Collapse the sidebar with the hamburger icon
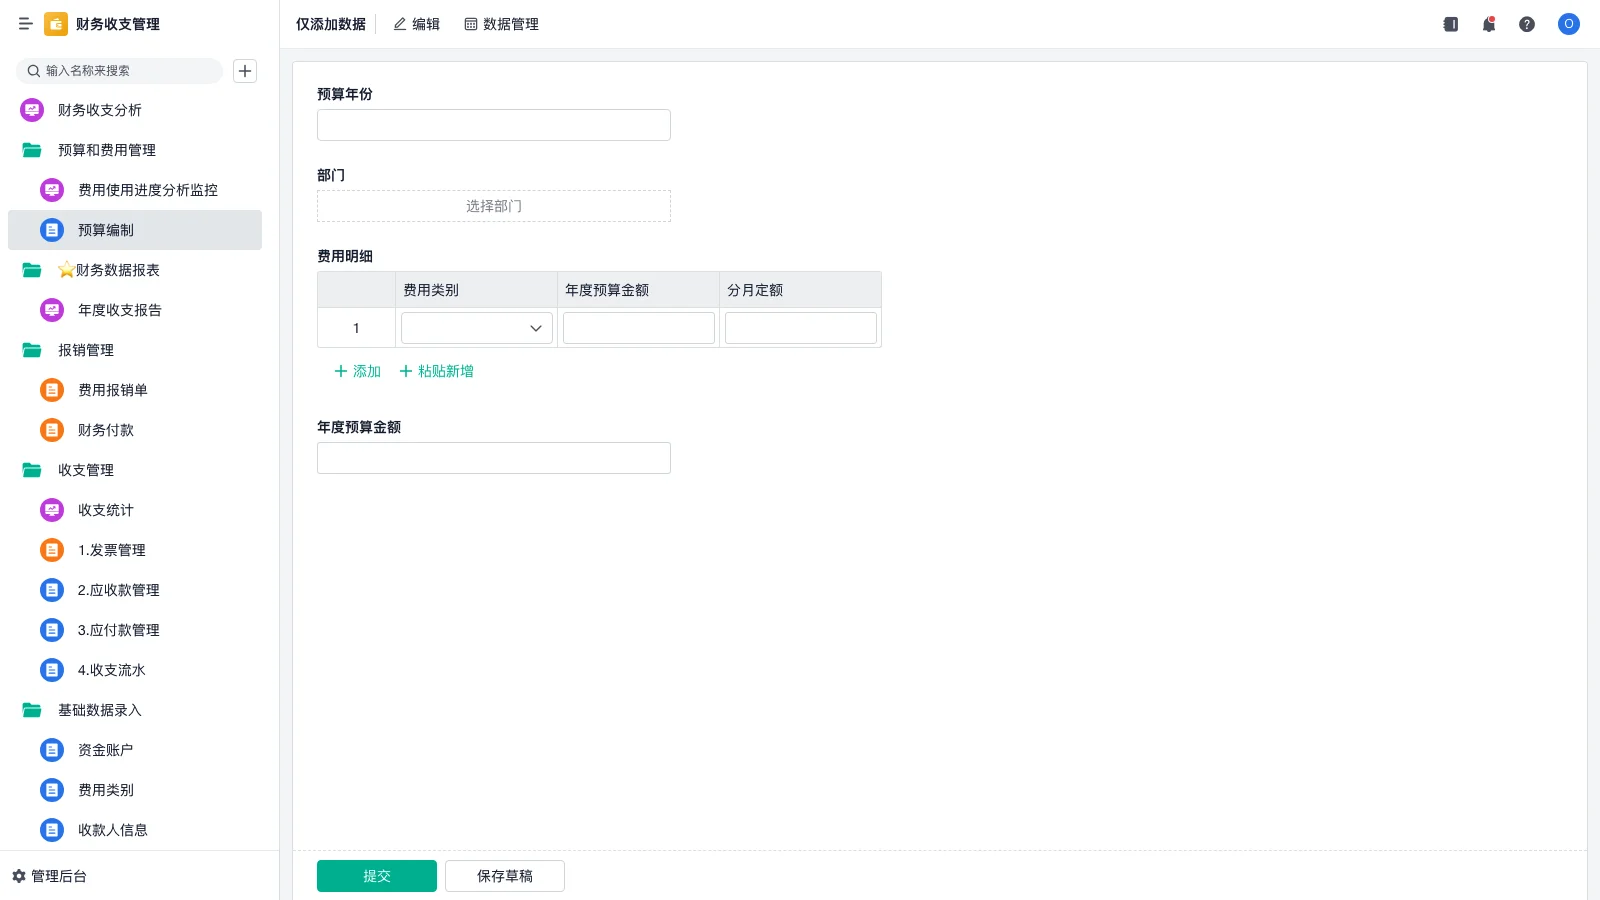 [25, 24]
